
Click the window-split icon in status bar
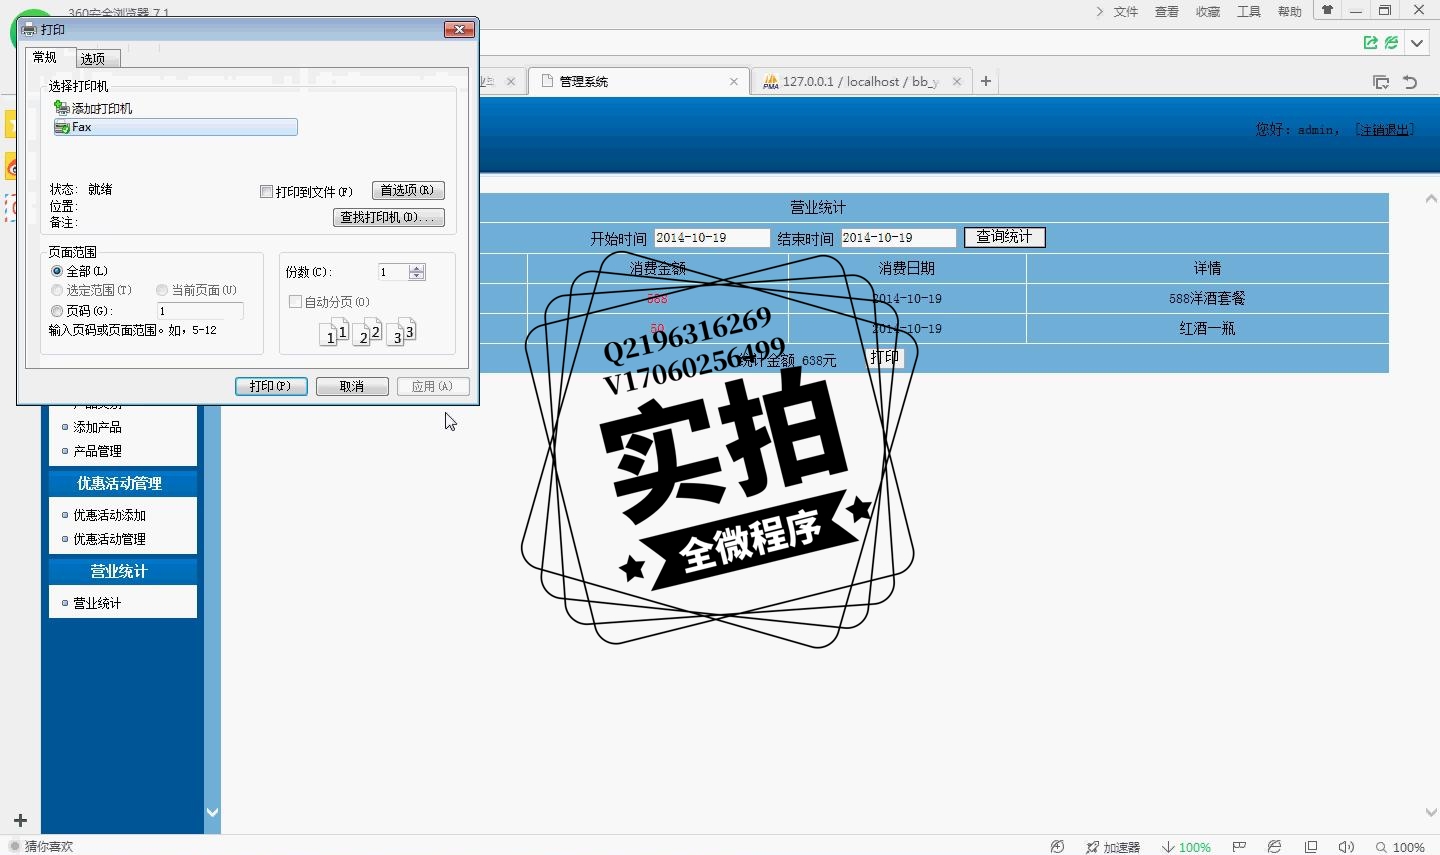(x=1311, y=847)
